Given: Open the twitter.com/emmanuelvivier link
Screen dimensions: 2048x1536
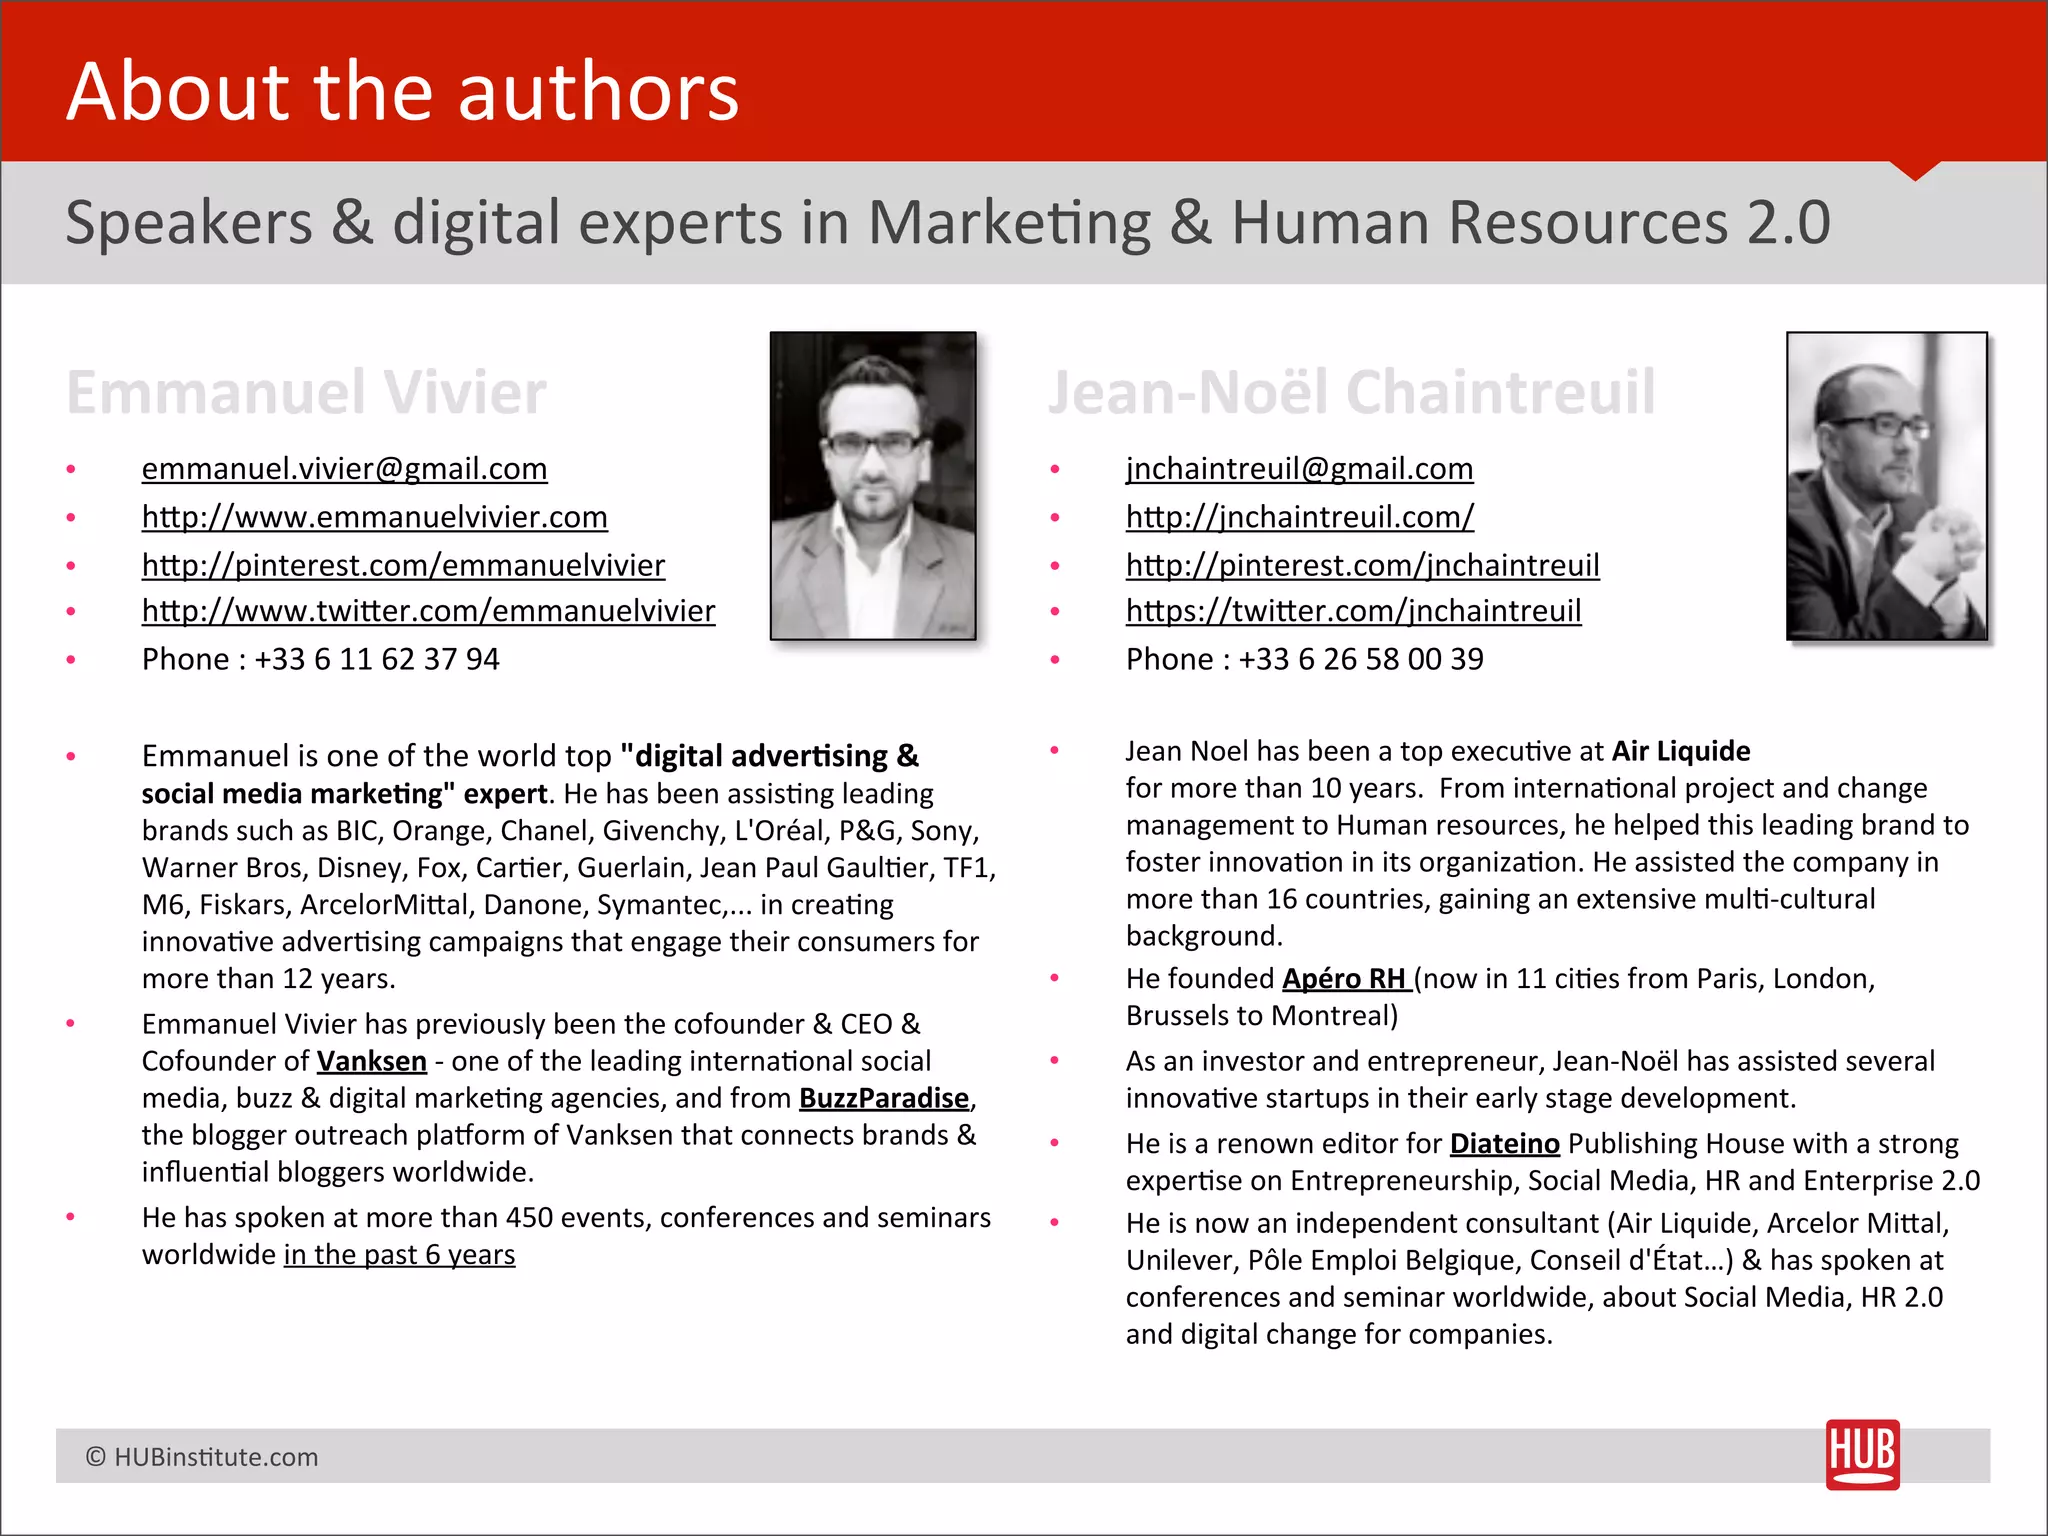Looking at the screenshot, I should tap(428, 611).
